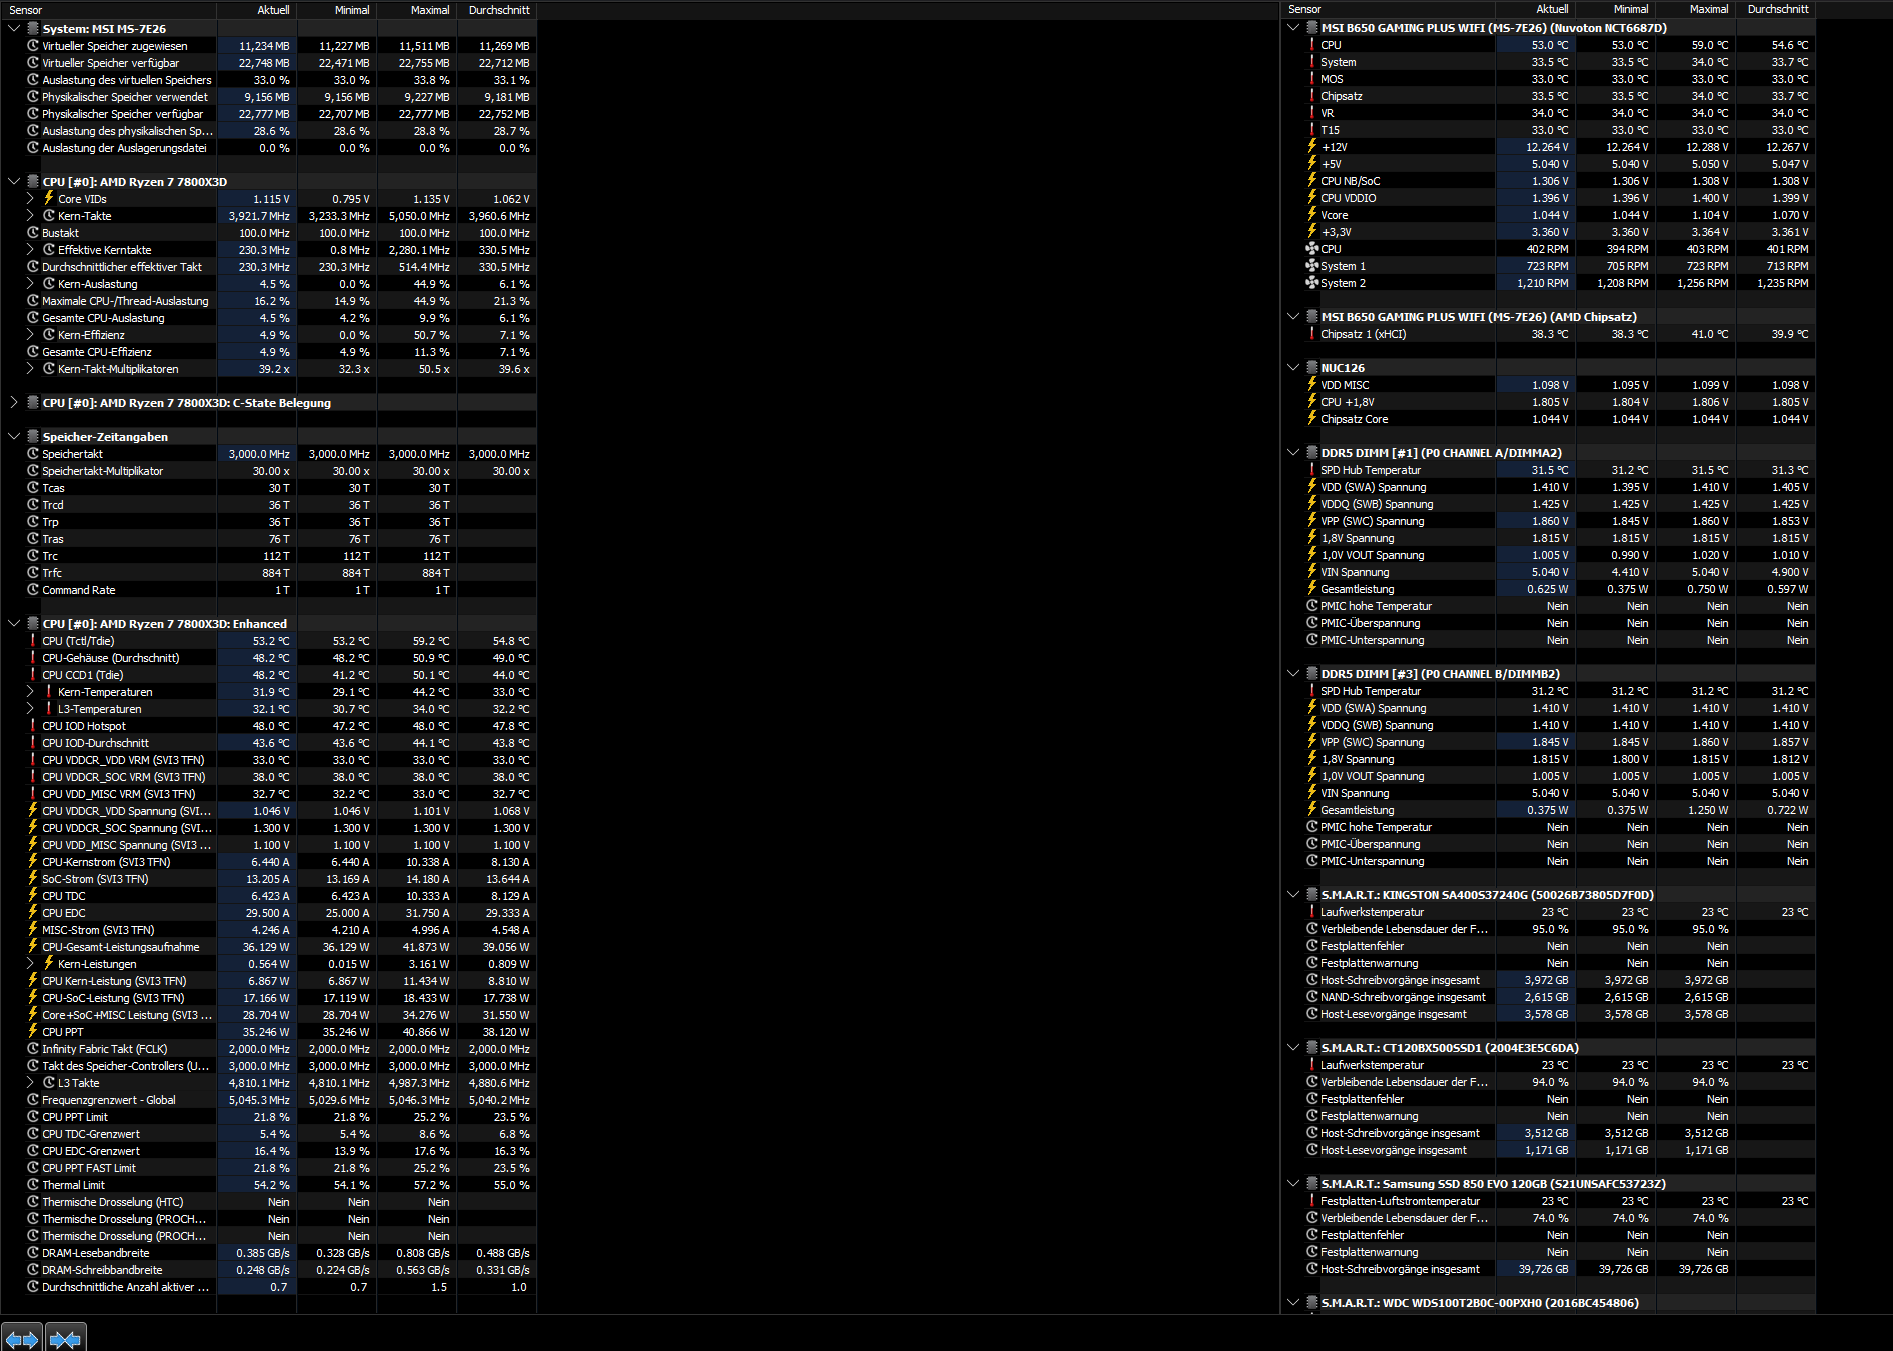Click Maximal column header in right panel

pyautogui.click(x=1696, y=9)
